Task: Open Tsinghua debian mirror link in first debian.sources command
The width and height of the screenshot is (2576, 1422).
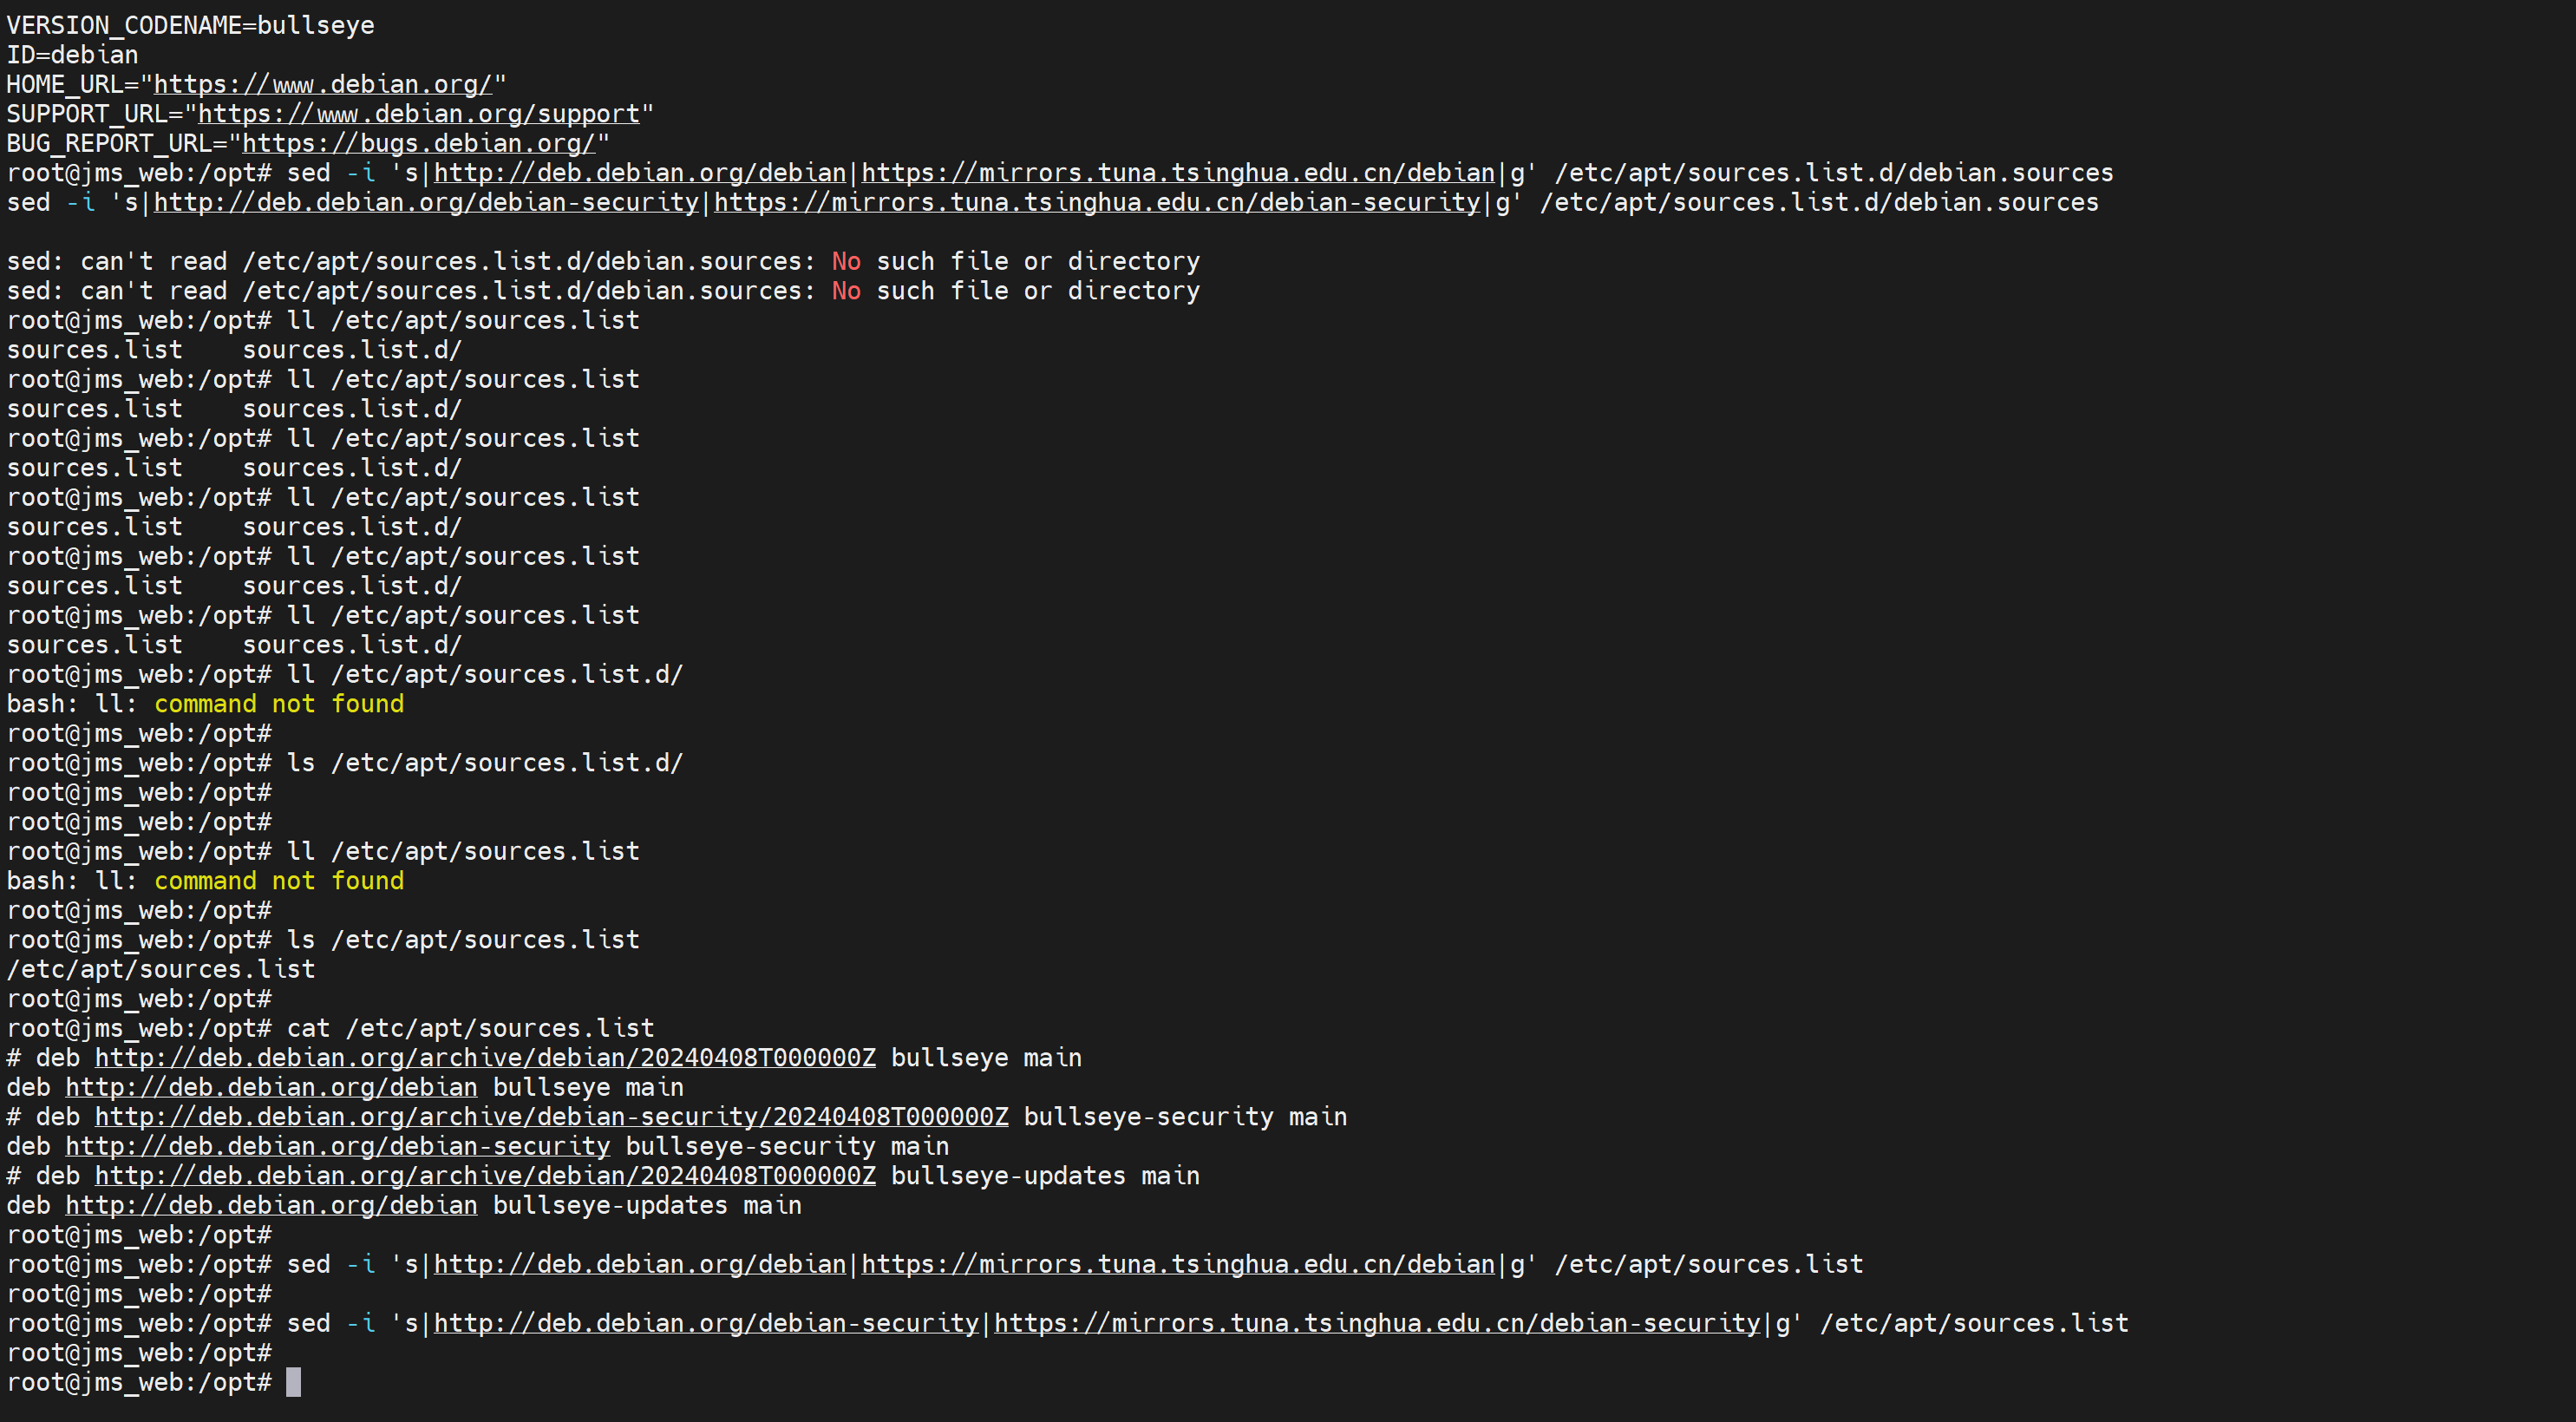Action: coord(1178,173)
